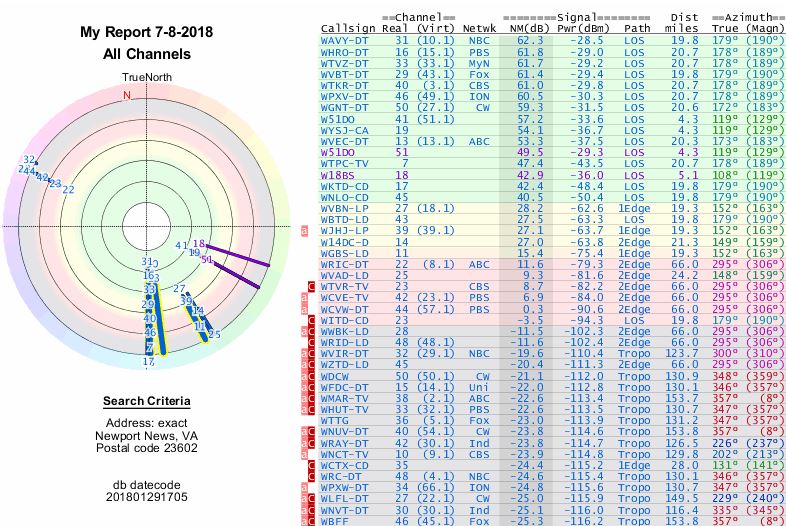786x526 pixels.
Task: Click the red N north marker
Action: (127, 96)
